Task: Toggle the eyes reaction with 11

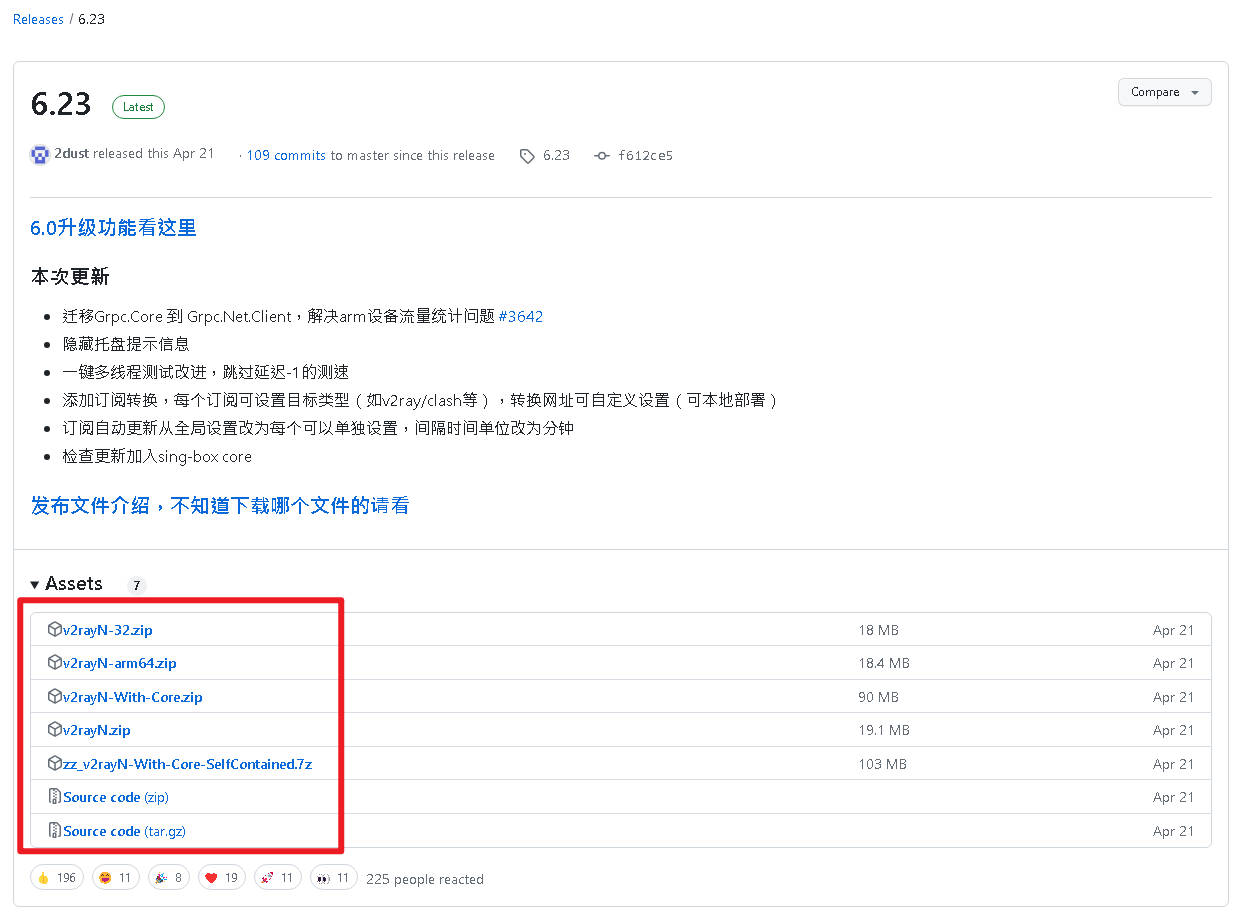Action: tap(333, 878)
